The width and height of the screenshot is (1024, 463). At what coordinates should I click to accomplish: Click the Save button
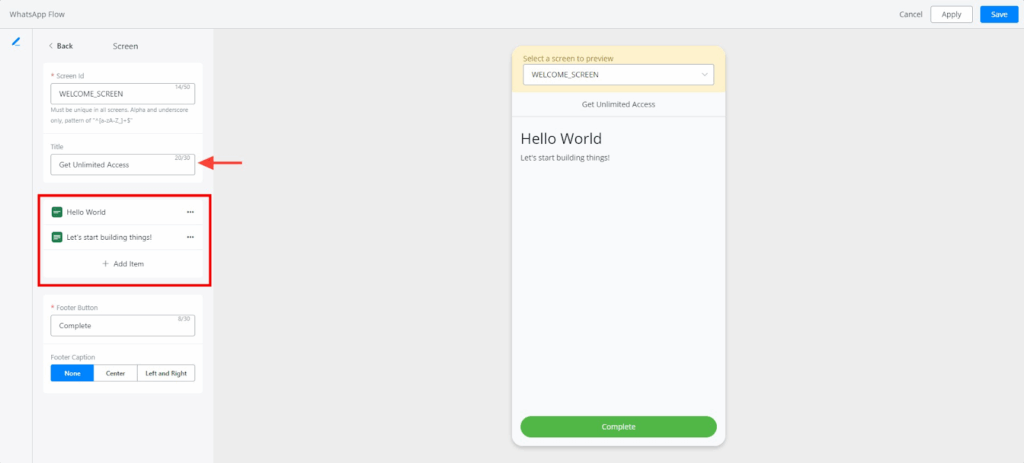tap(998, 14)
